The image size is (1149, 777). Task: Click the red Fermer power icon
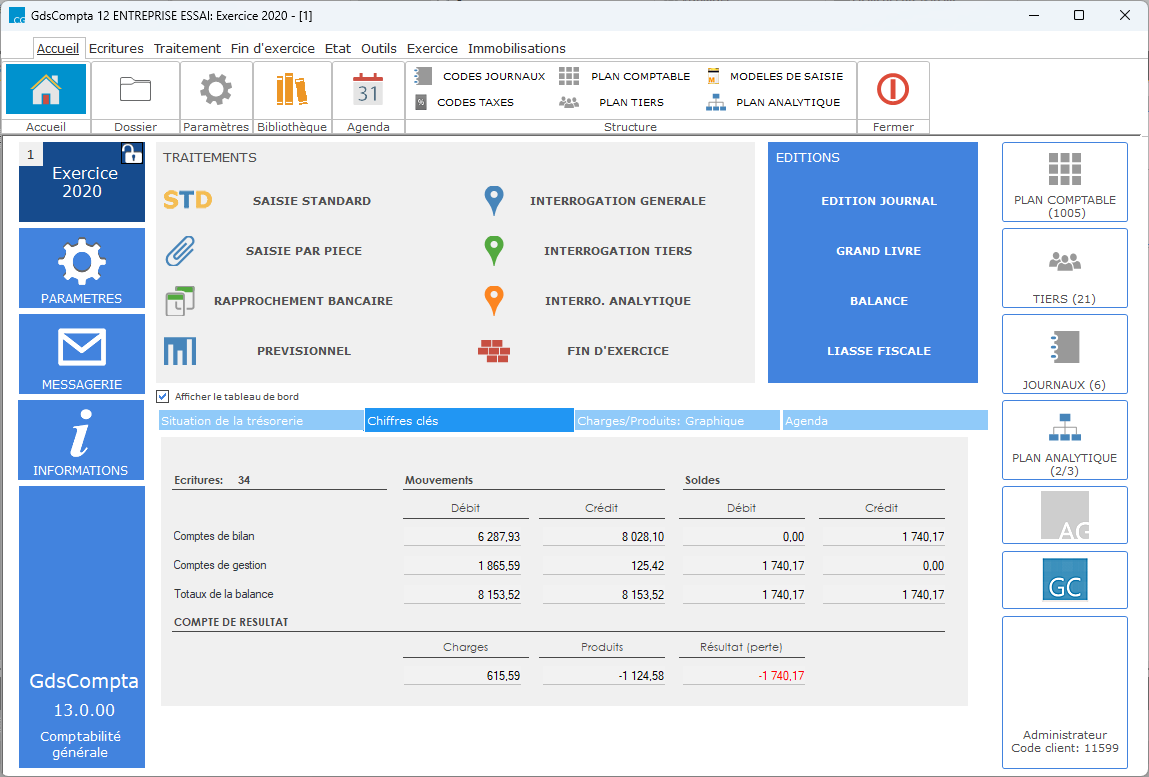pyautogui.click(x=892, y=90)
